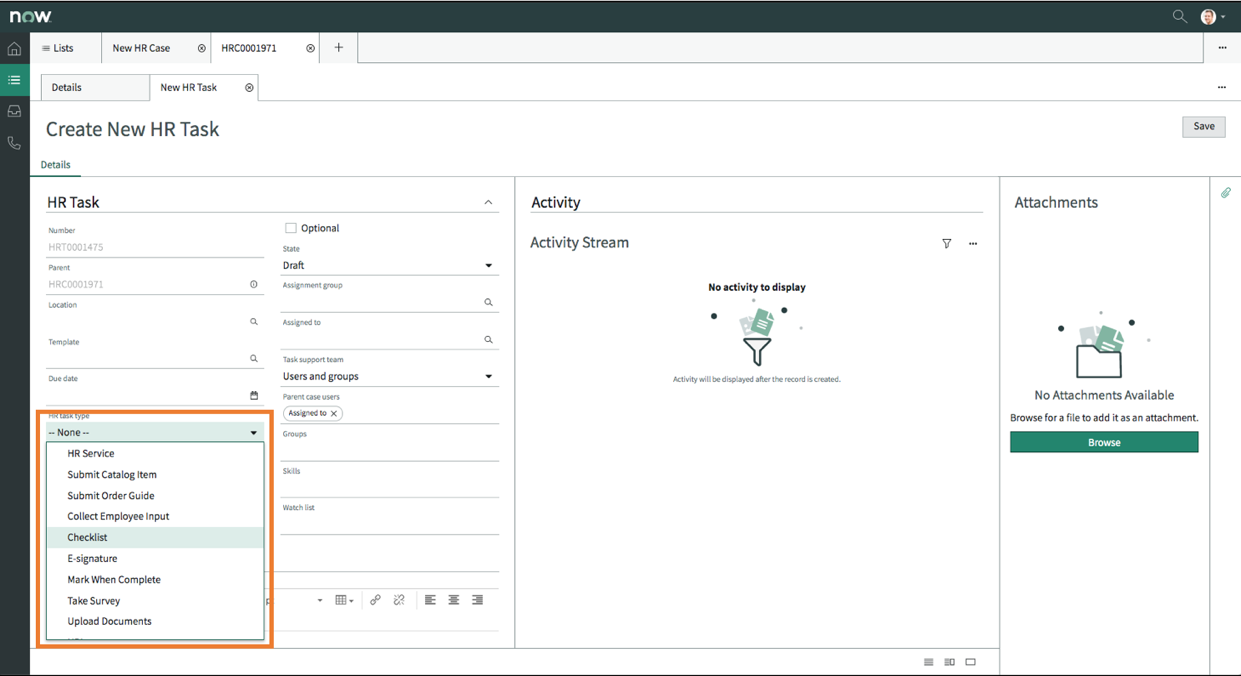Click the info icon next to Parent HRC0001971

coord(253,284)
